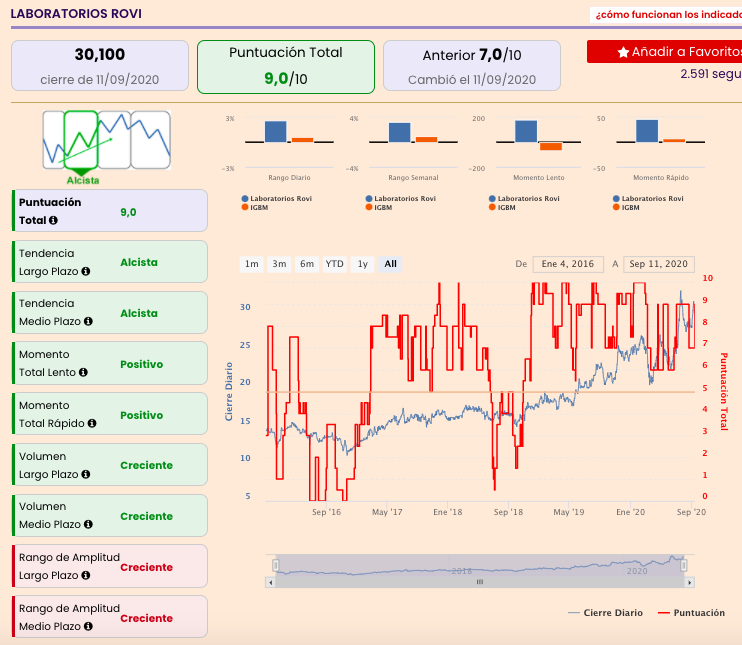The image size is (742, 645).
Task: Click the Puntuación Total 9,0/10 card
Action: [286, 67]
